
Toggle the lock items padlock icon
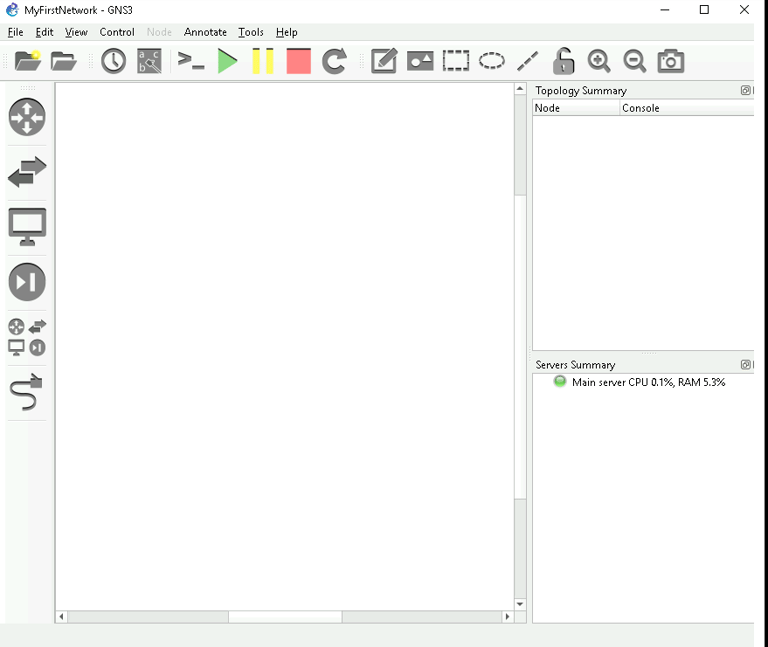(x=563, y=61)
